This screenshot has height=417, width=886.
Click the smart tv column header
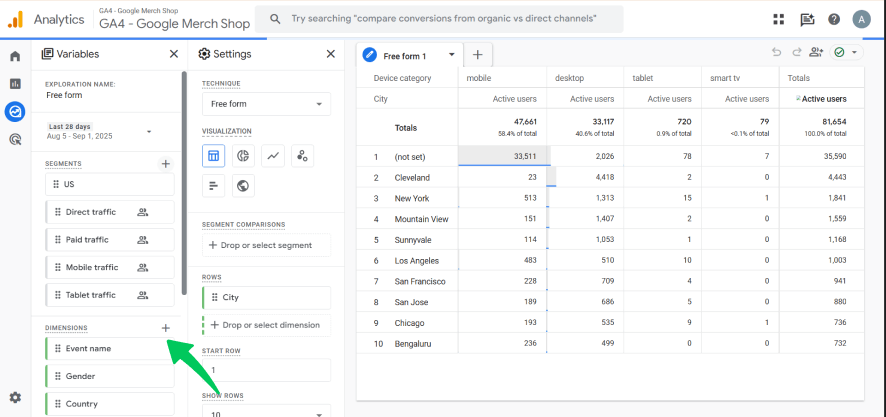pos(724,79)
